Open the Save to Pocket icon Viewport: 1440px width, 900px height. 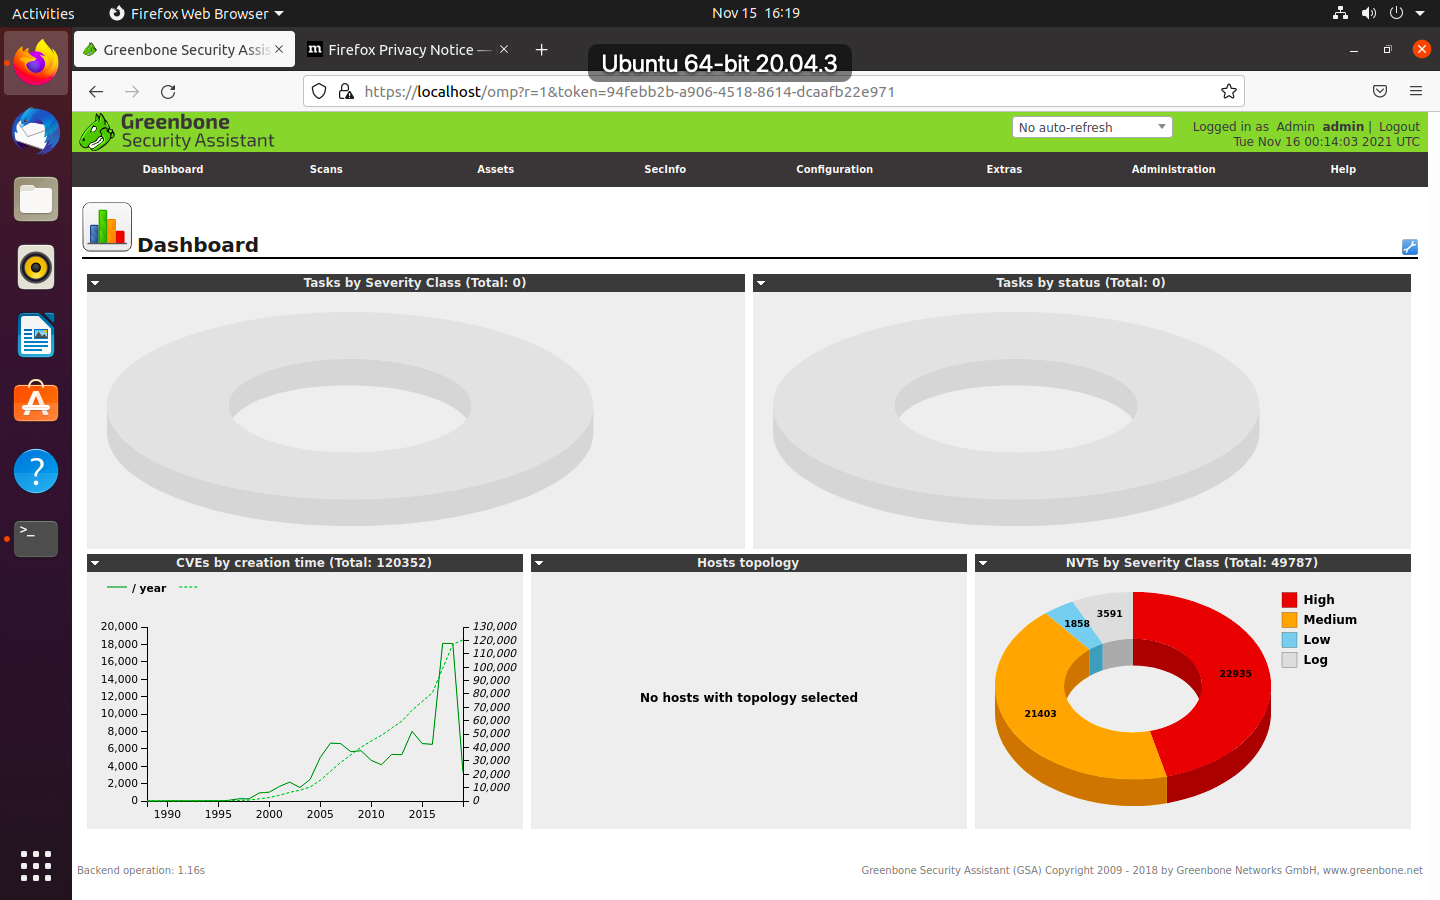coord(1380,91)
